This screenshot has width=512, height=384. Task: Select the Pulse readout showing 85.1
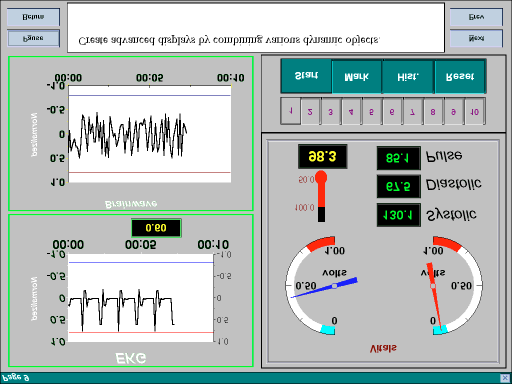(x=398, y=158)
